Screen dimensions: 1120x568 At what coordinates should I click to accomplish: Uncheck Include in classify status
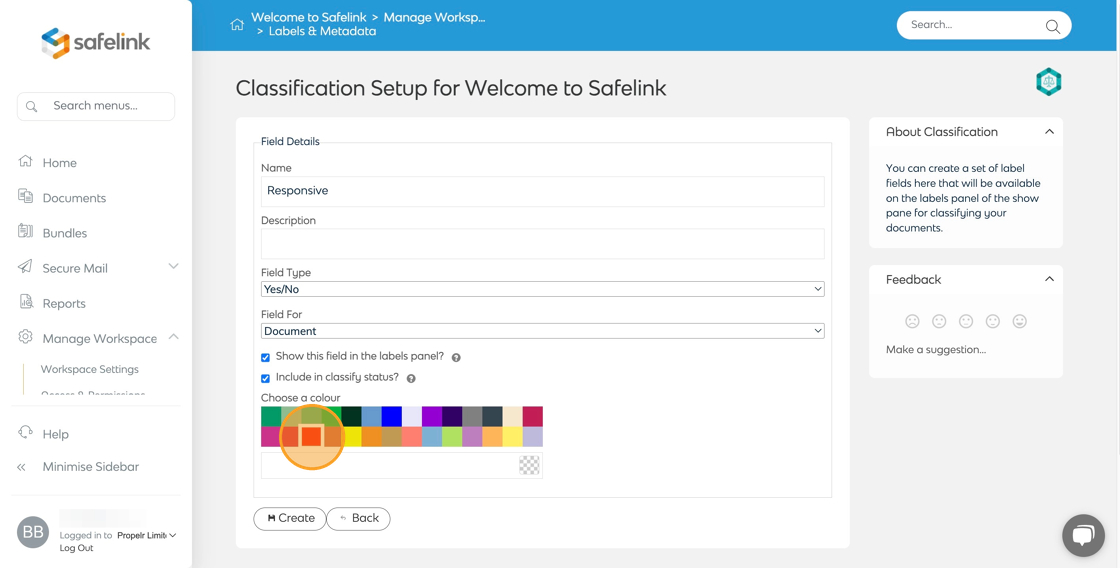pyautogui.click(x=266, y=378)
